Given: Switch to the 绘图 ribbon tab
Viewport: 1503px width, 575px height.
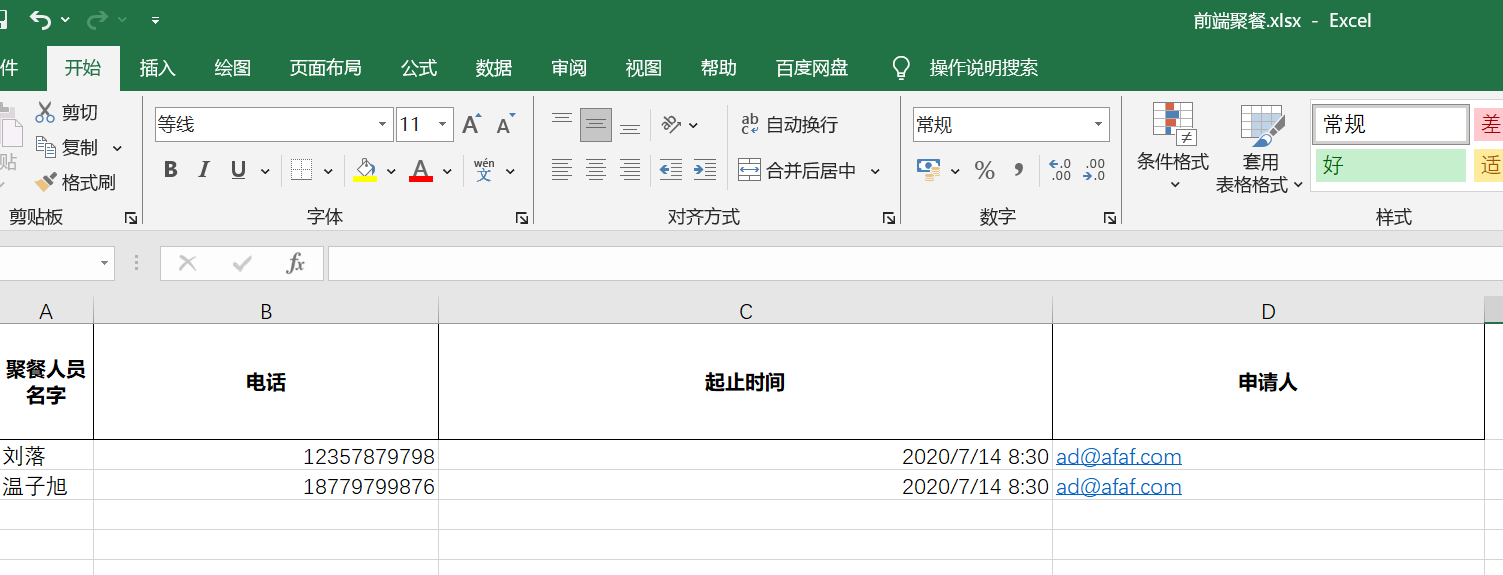Looking at the screenshot, I should [x=233, y=68].
